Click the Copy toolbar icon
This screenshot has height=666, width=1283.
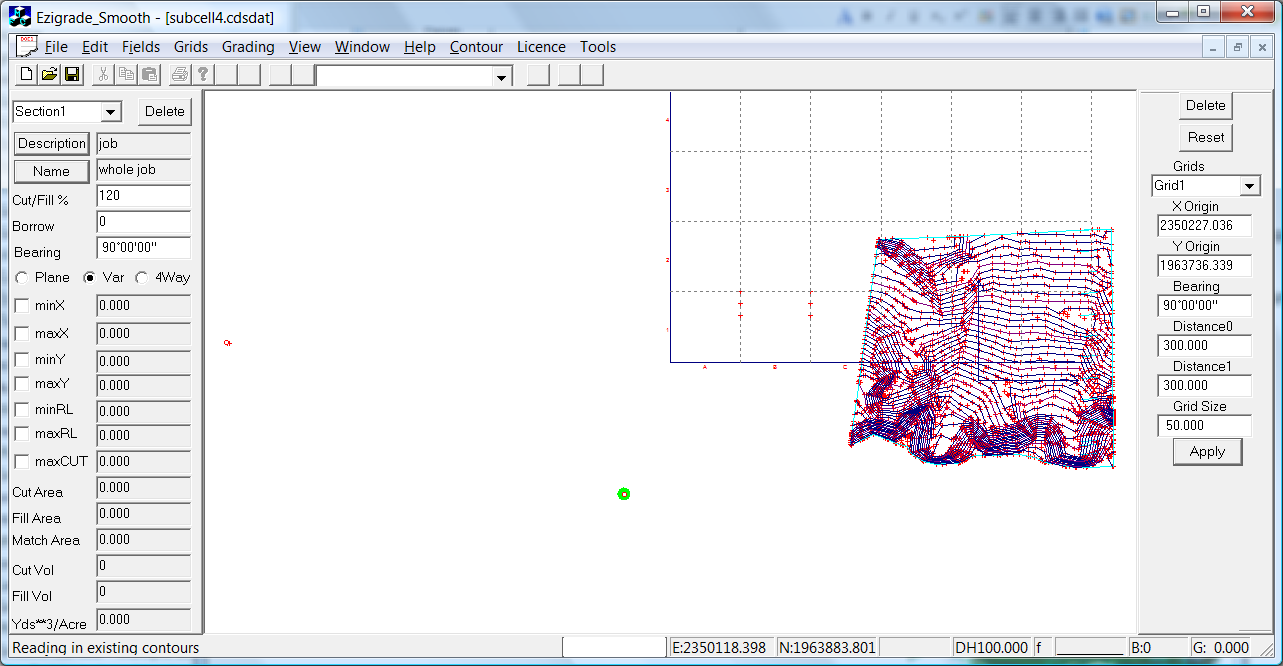pyautogui.click(x=126, y=75)
